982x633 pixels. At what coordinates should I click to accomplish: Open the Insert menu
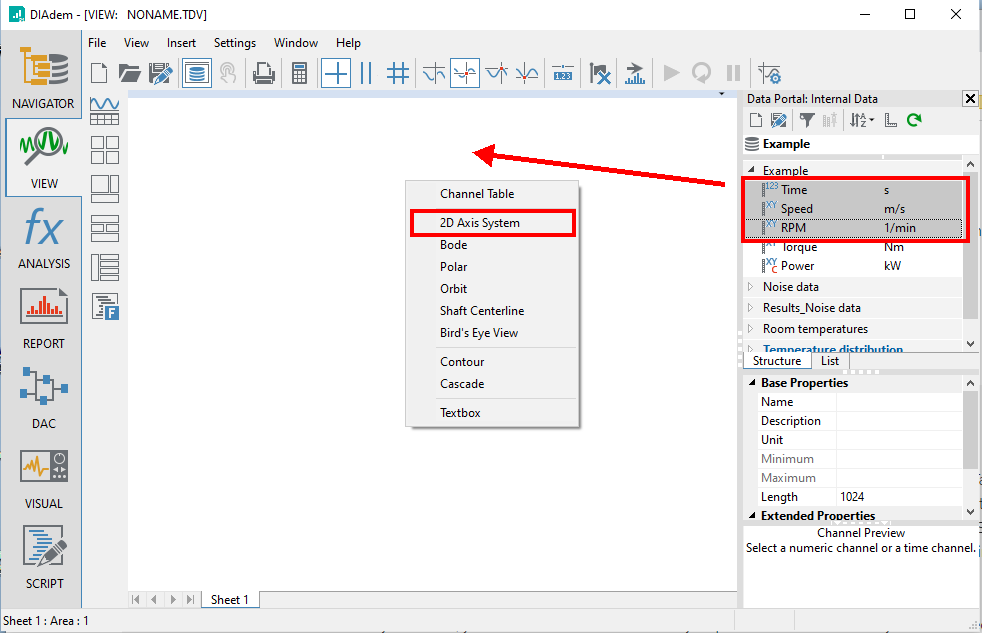click(181, 43)
